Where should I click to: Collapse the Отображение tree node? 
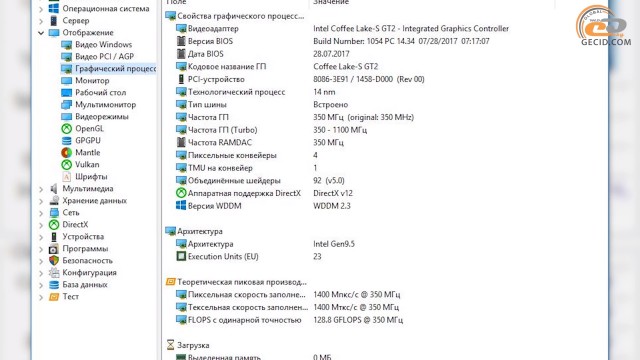click(x=41, y=33)
